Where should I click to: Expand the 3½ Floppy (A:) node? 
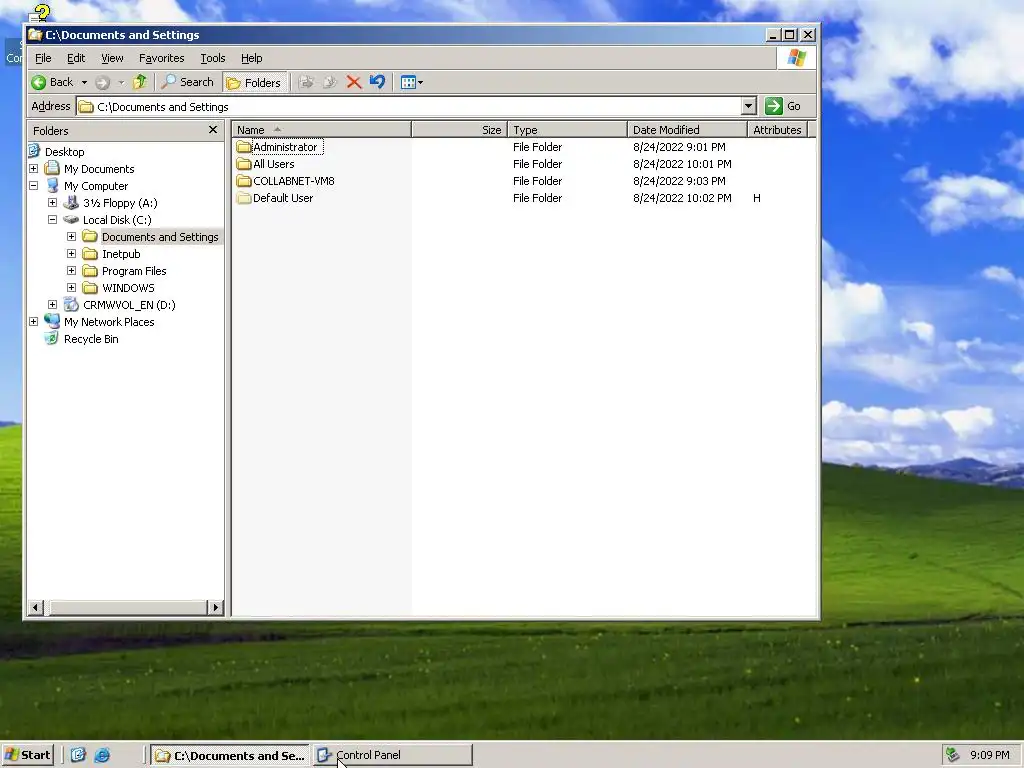coord(52,202)
